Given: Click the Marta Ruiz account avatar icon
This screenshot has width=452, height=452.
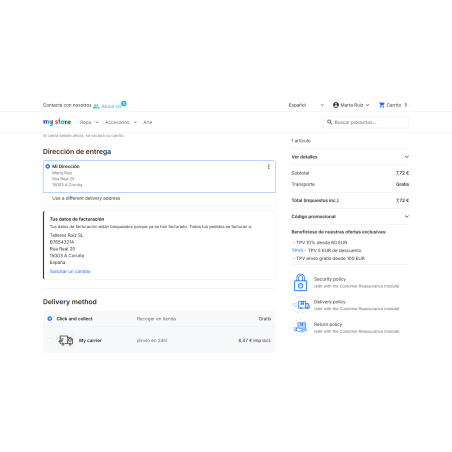Looking at the screenshot, I should click(336, 105).
